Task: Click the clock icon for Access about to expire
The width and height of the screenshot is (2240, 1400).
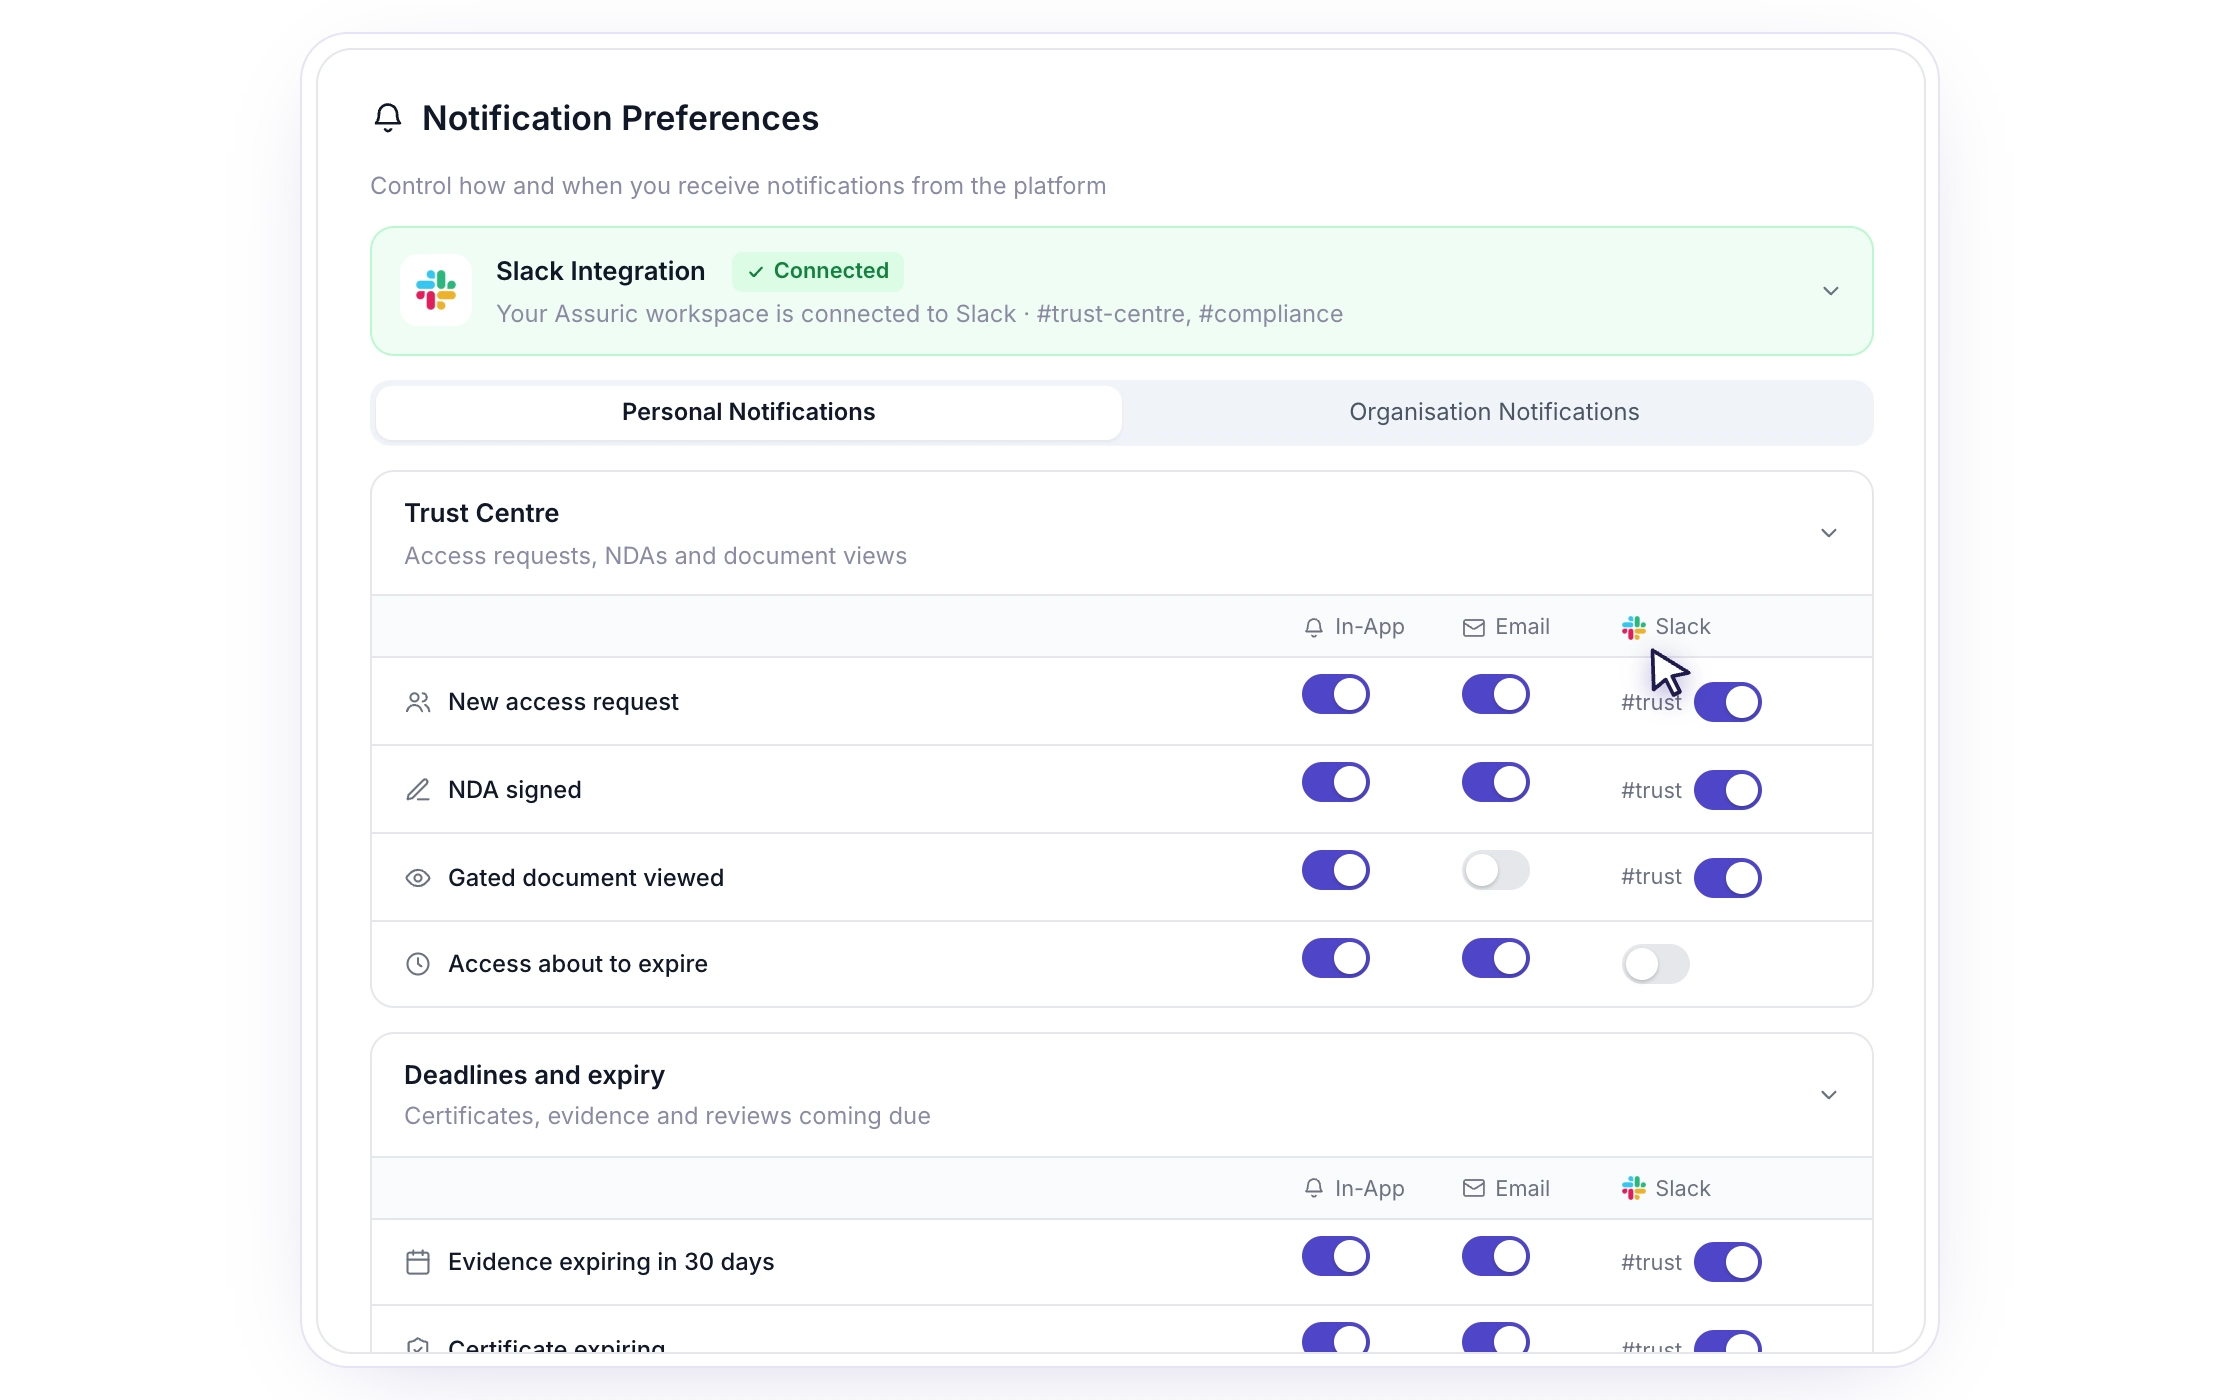Action: click(x=418, y=964)
